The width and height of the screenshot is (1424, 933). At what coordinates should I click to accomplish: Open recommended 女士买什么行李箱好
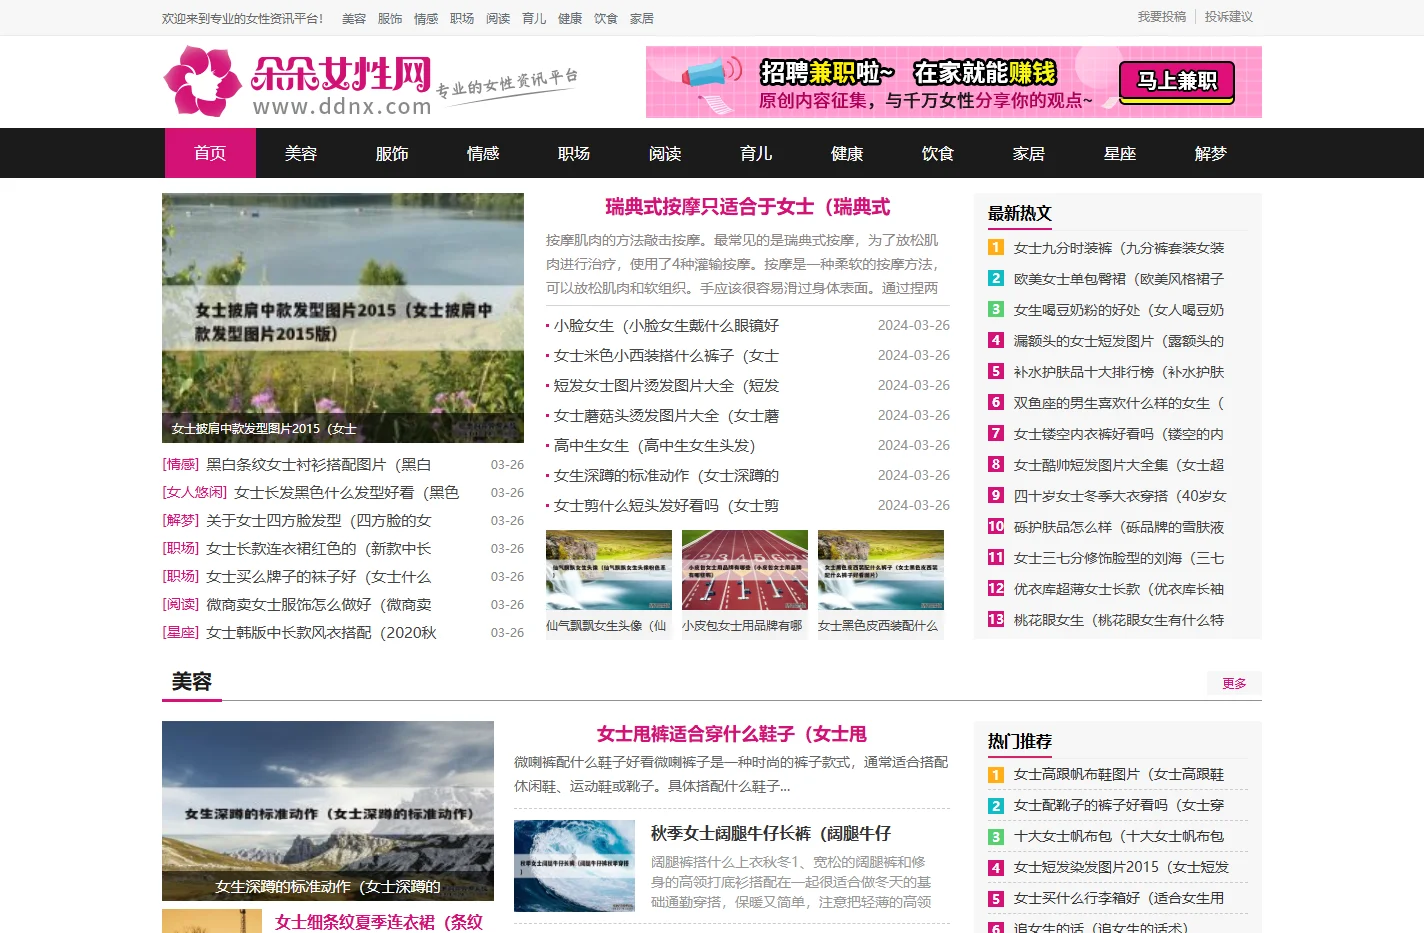(x=1119, y=897)
